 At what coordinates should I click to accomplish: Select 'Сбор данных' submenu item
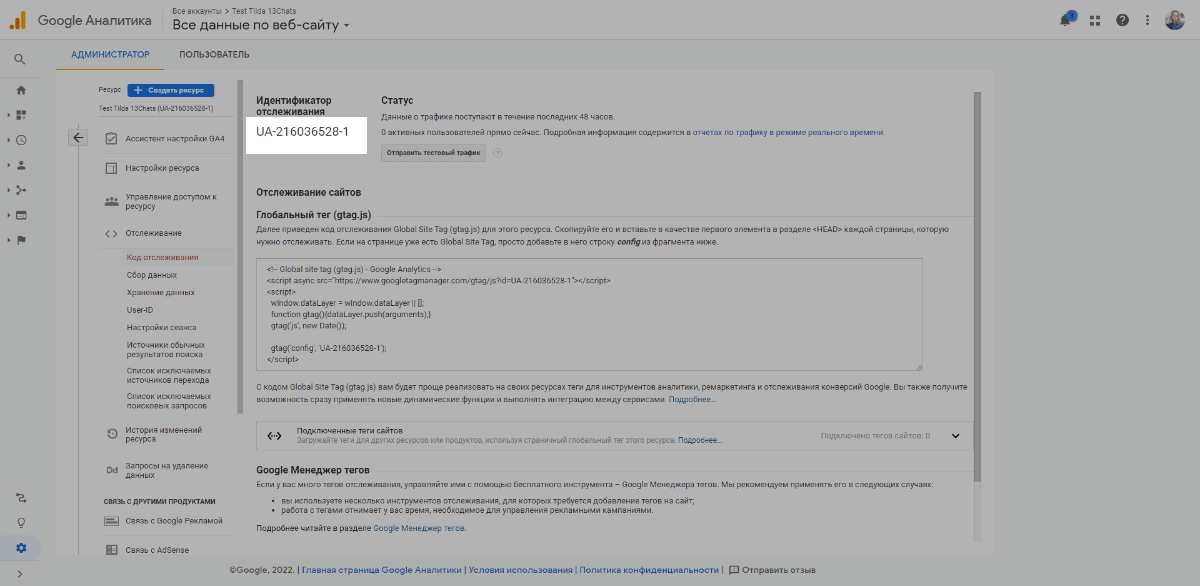click(152, 274)
